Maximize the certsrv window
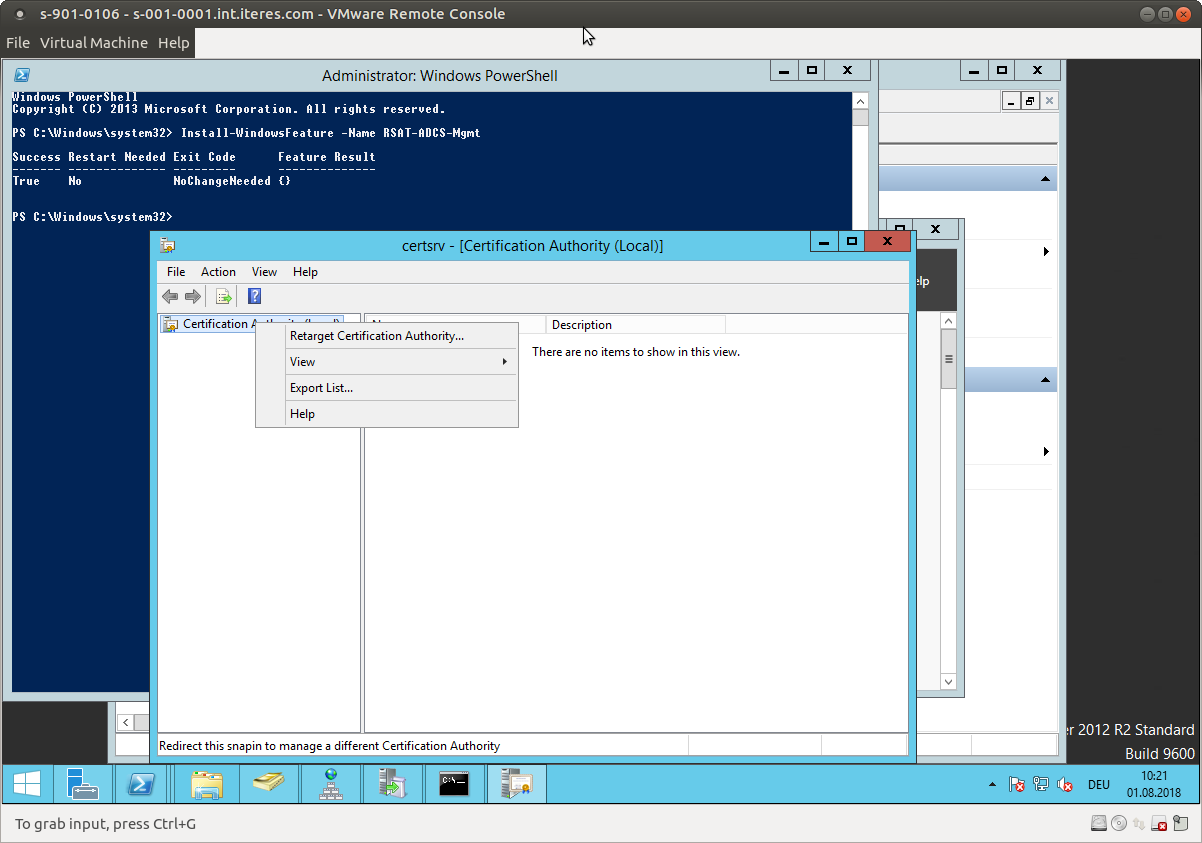The height and width of the screenshot is (843, 1202). (851, 241)
